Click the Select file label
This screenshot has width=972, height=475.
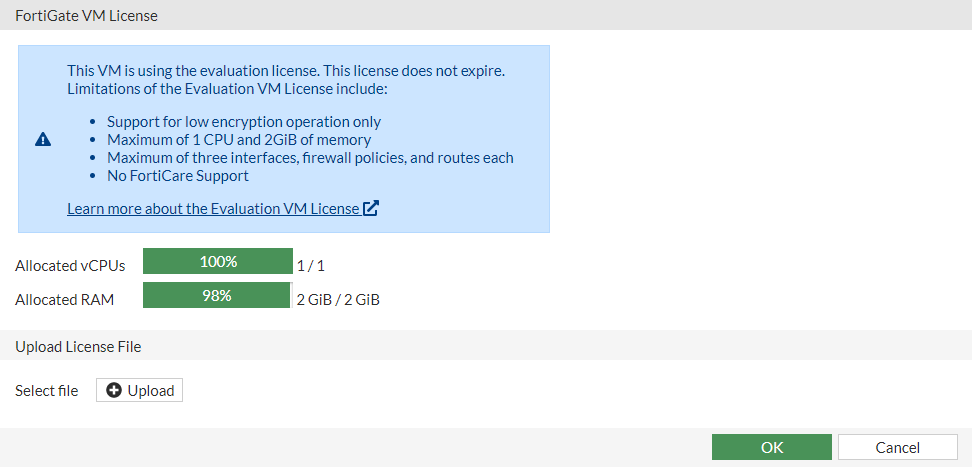46,391
